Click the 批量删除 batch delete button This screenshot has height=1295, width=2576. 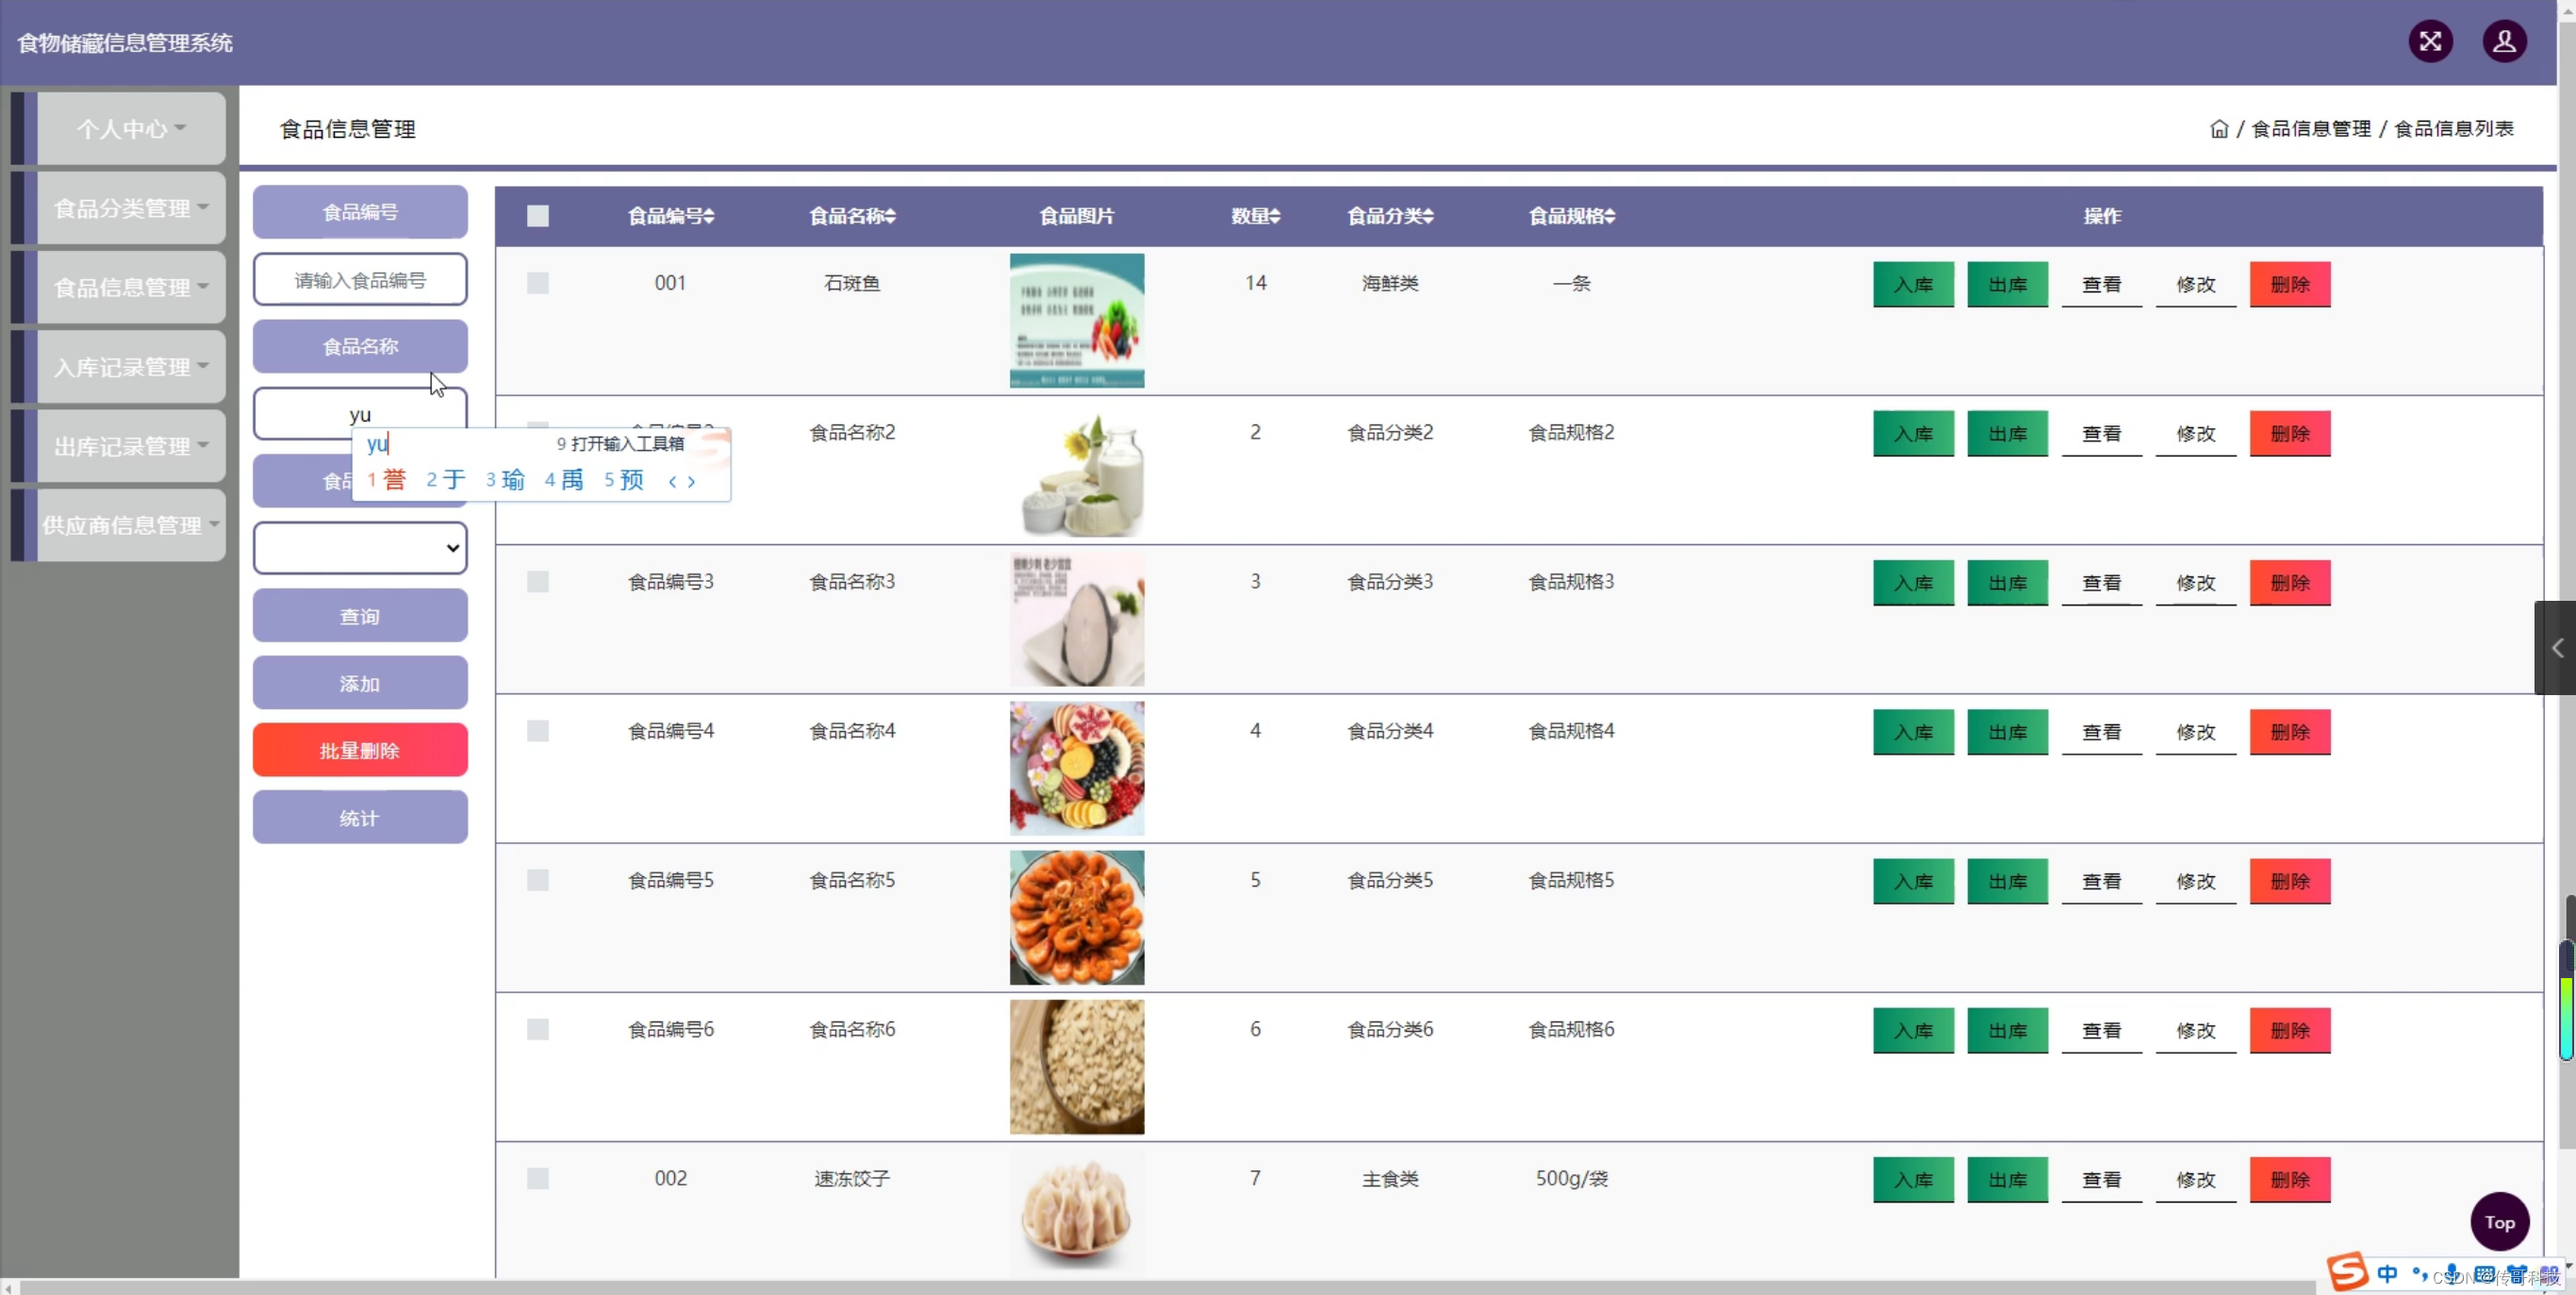point(359,749)
